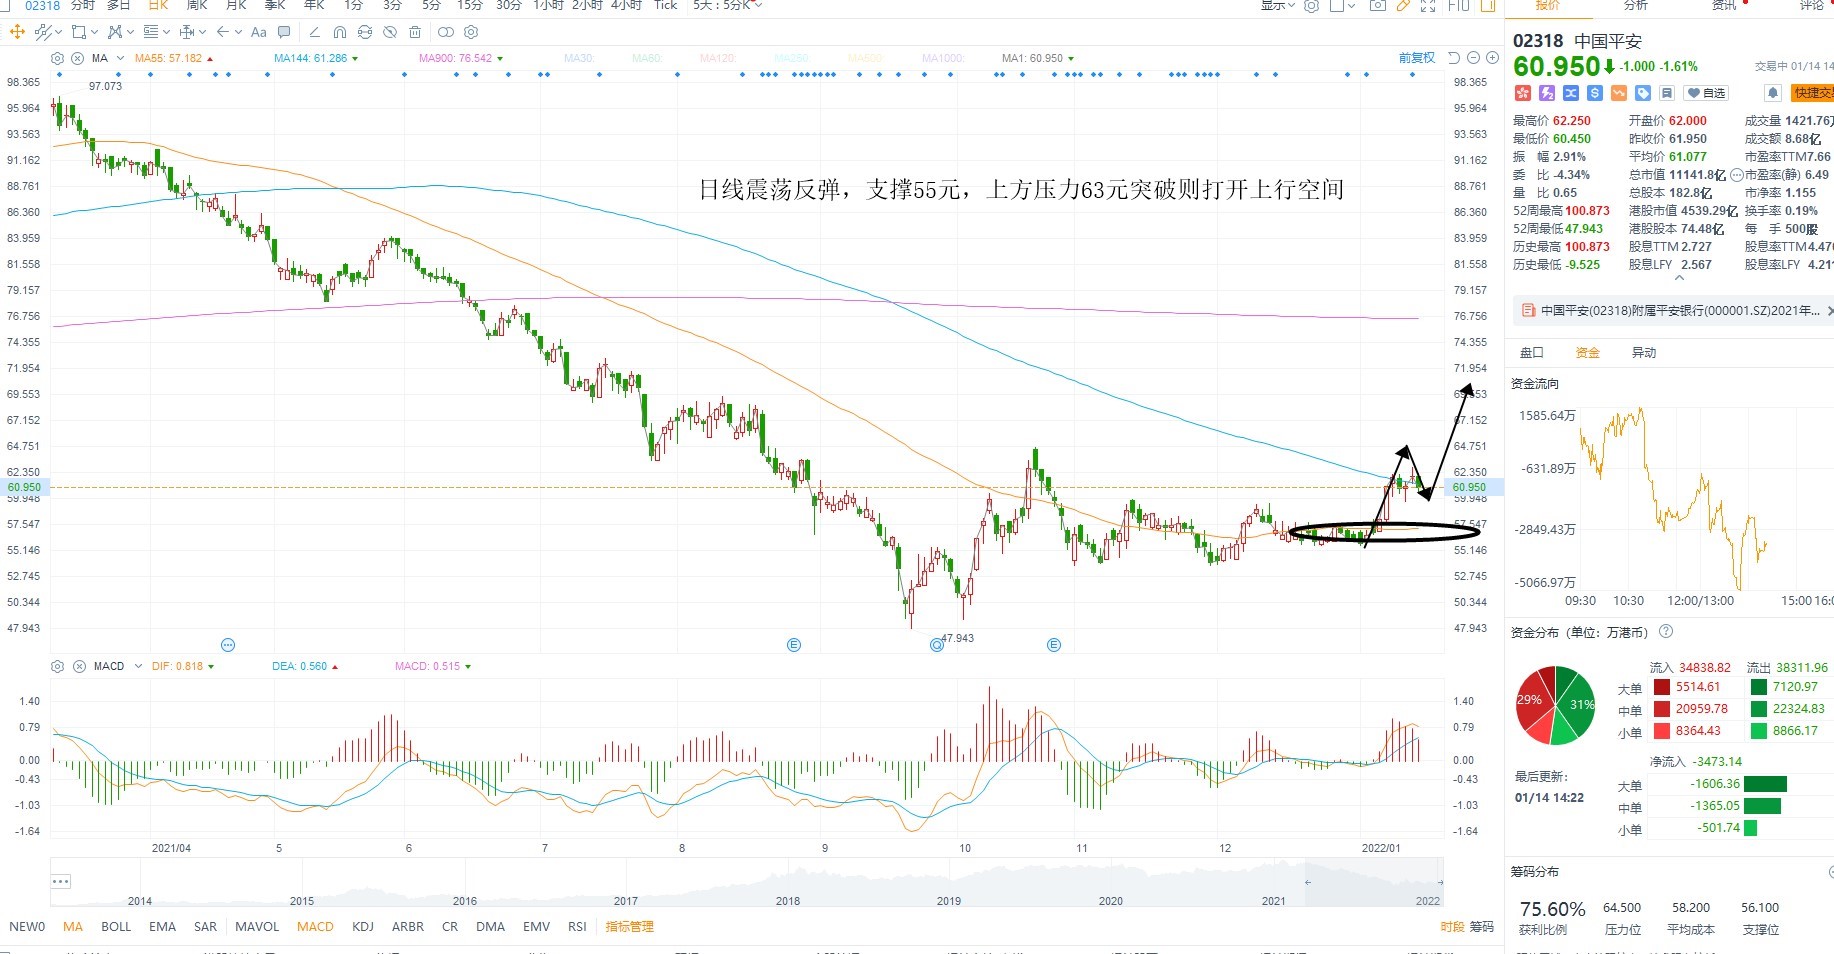Open 指标管理 indicator management
The image size is (1834, 954).
(x=630, y=927)
